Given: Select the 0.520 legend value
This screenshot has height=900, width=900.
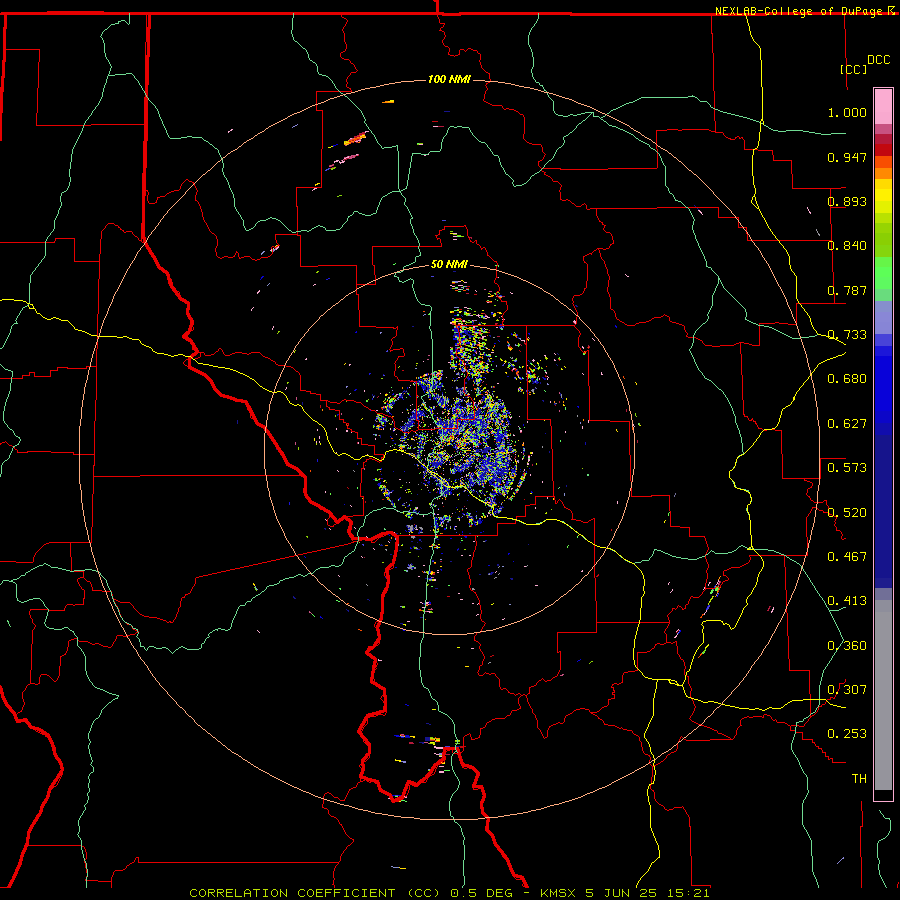Looking at the screenshot, I should [847, 513].
